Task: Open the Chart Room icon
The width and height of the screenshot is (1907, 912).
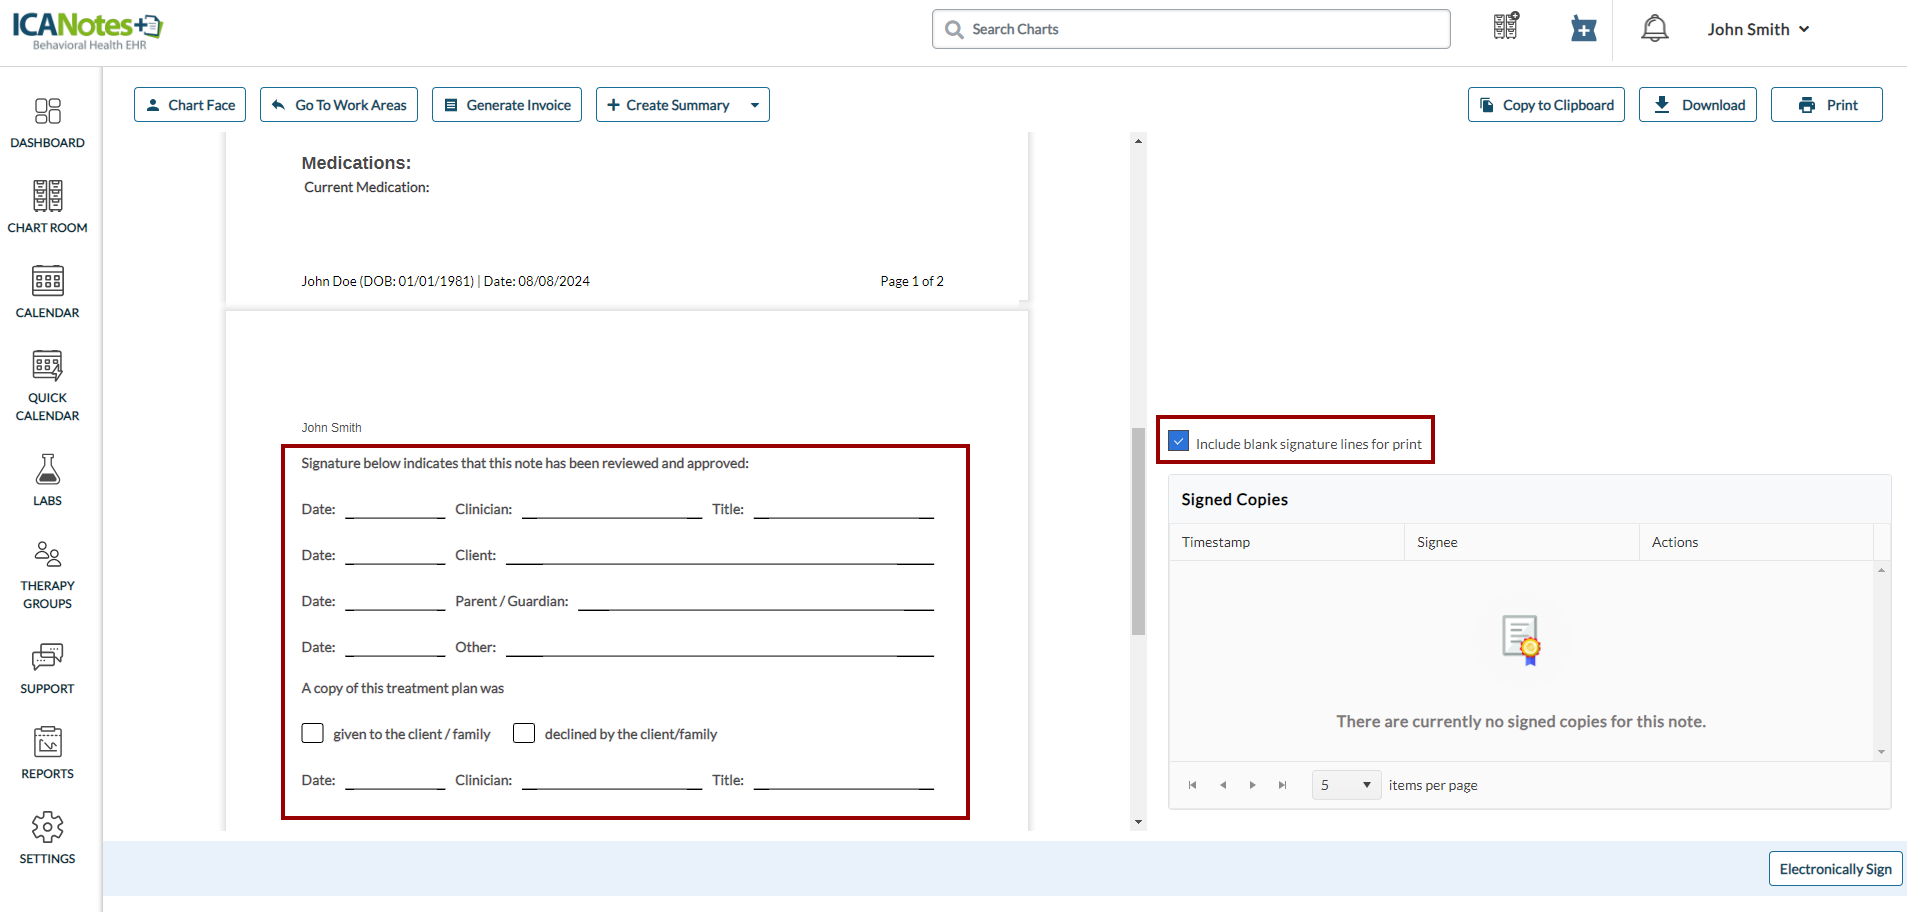Action: coord(47,206)
